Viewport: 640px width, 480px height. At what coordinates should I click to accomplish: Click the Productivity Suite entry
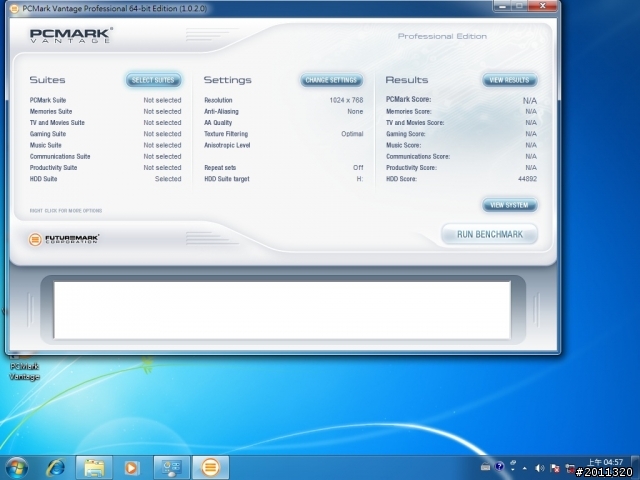(x=105, y=167)
